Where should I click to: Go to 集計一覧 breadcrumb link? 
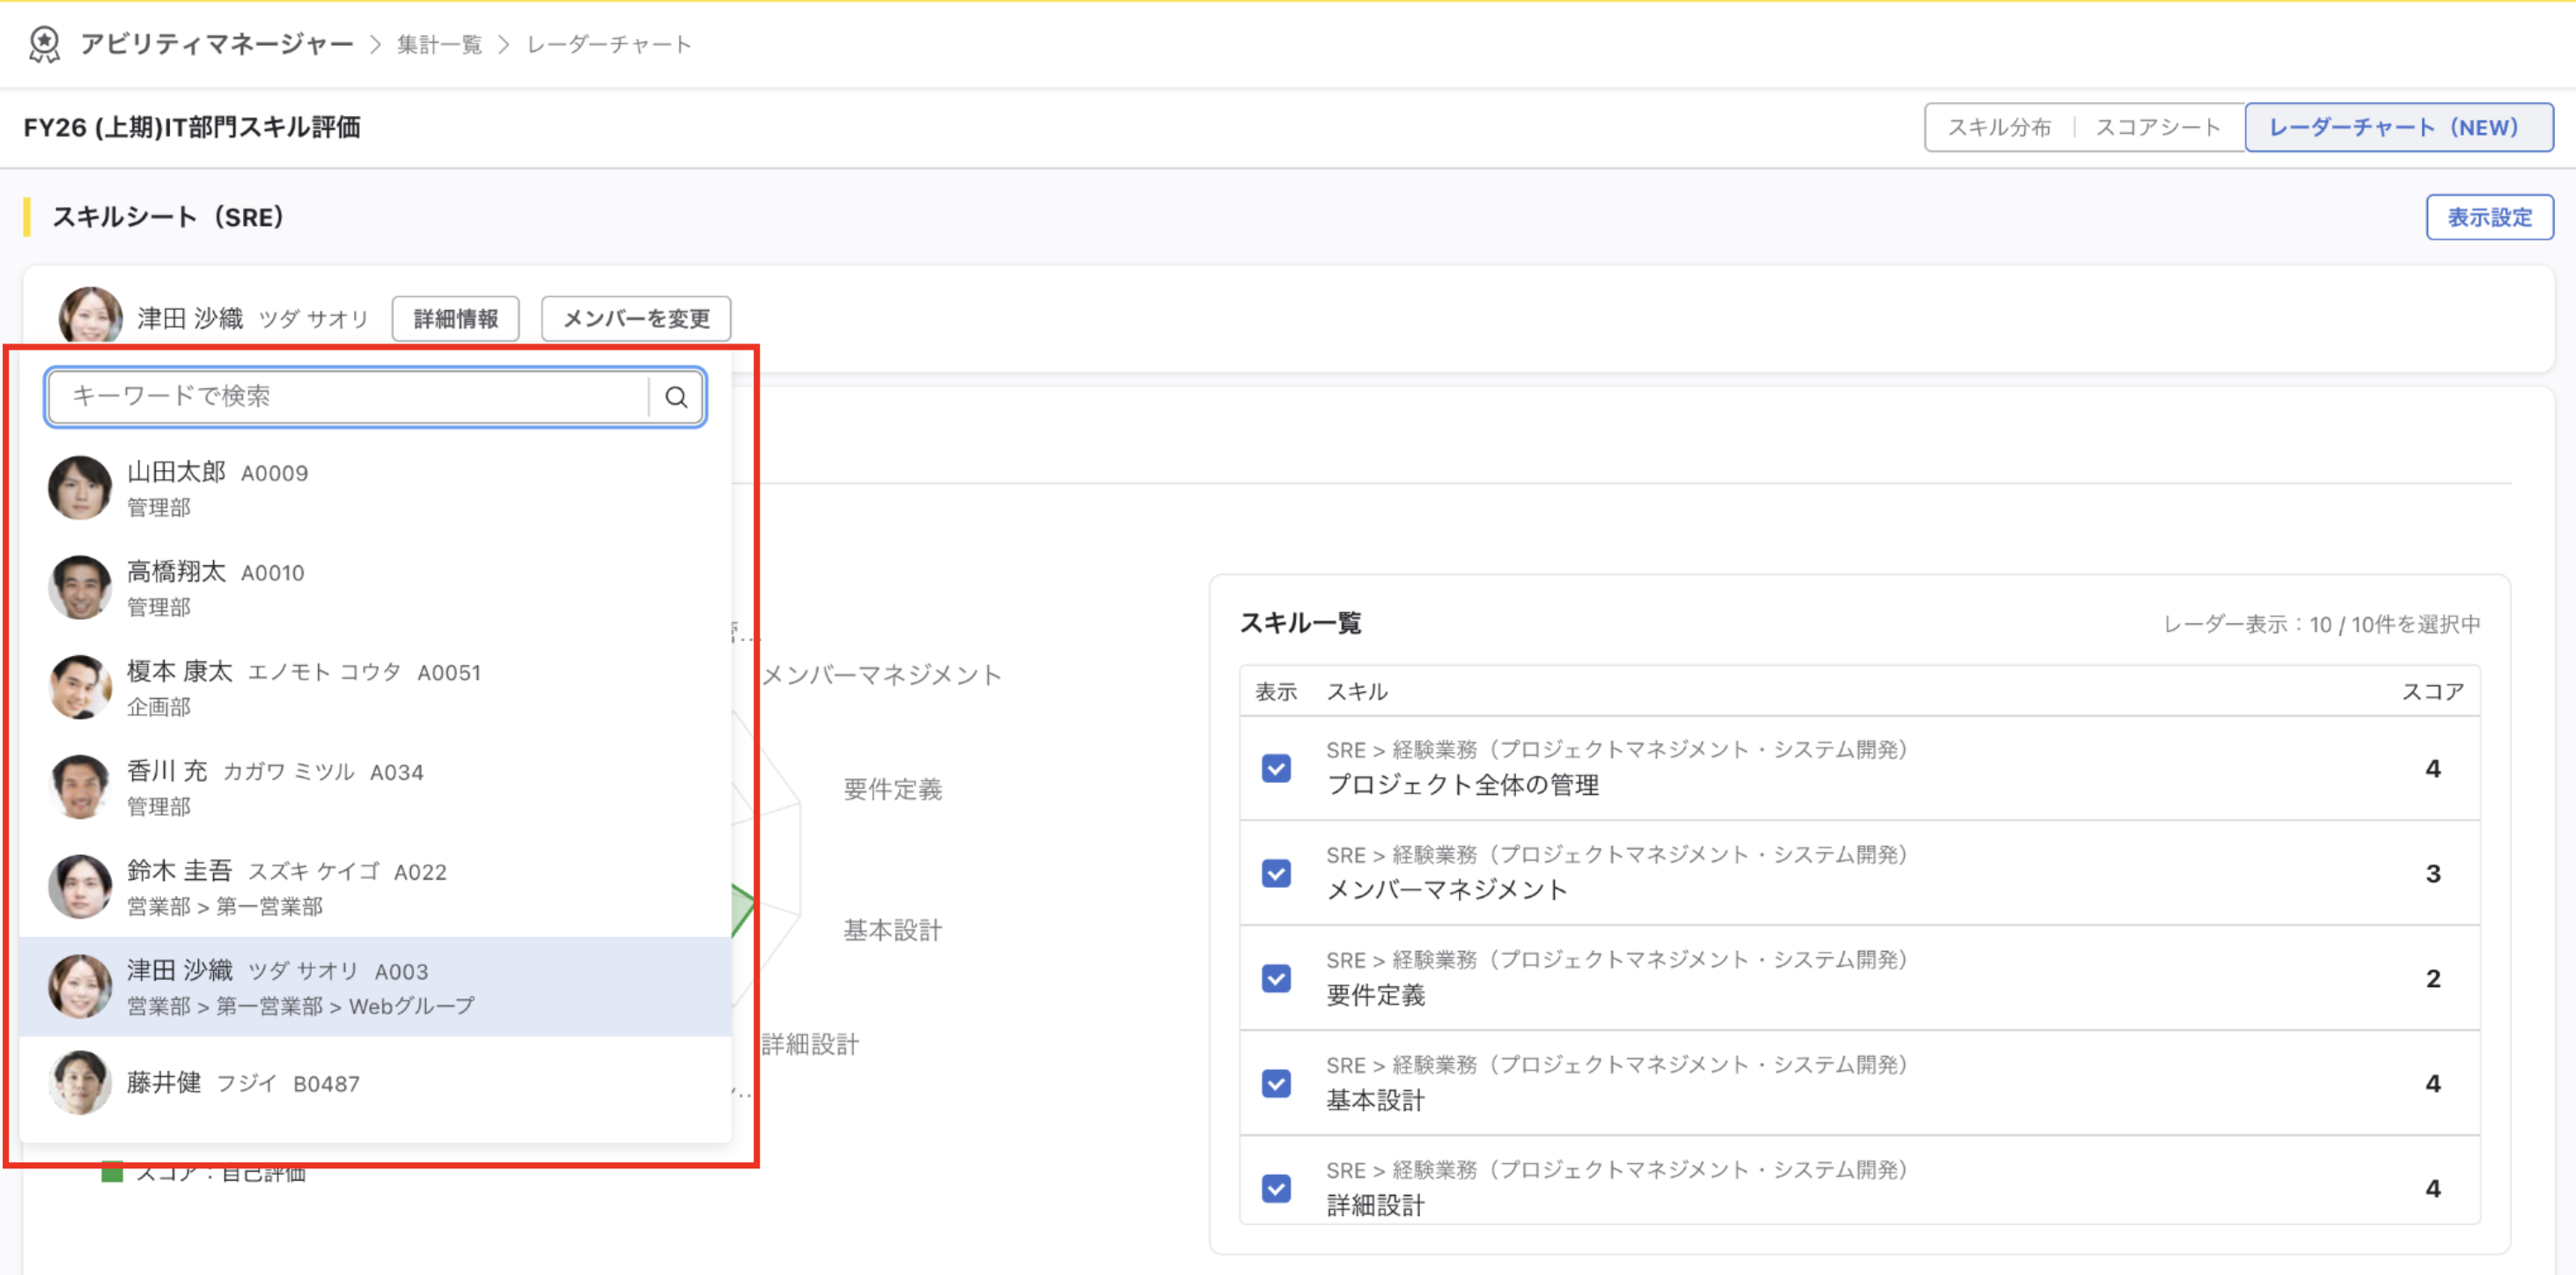point(439,44)
